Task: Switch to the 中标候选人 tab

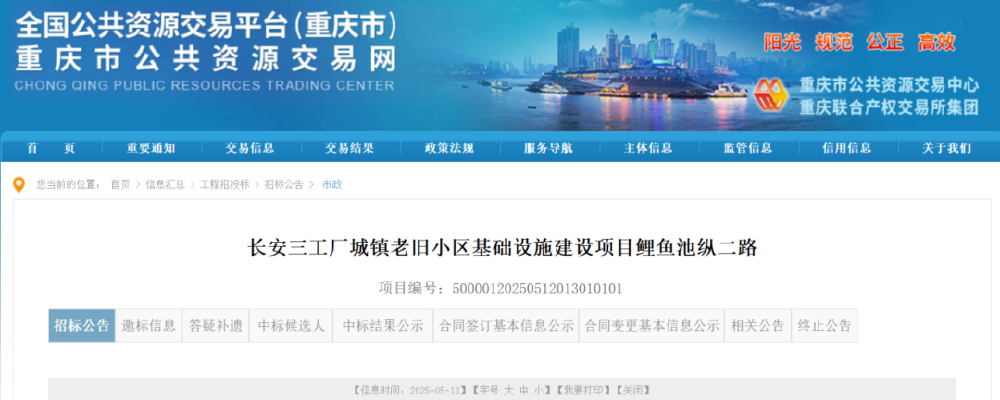Action: [x=291, y=326]
